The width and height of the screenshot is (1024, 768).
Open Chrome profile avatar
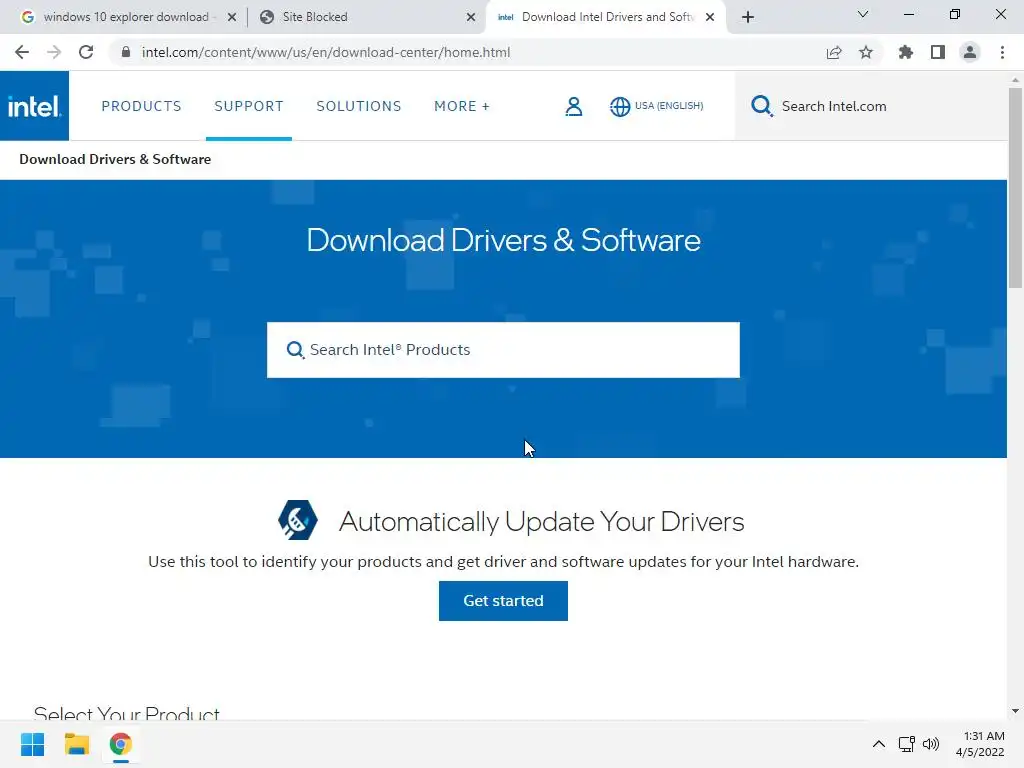[970, 52]
